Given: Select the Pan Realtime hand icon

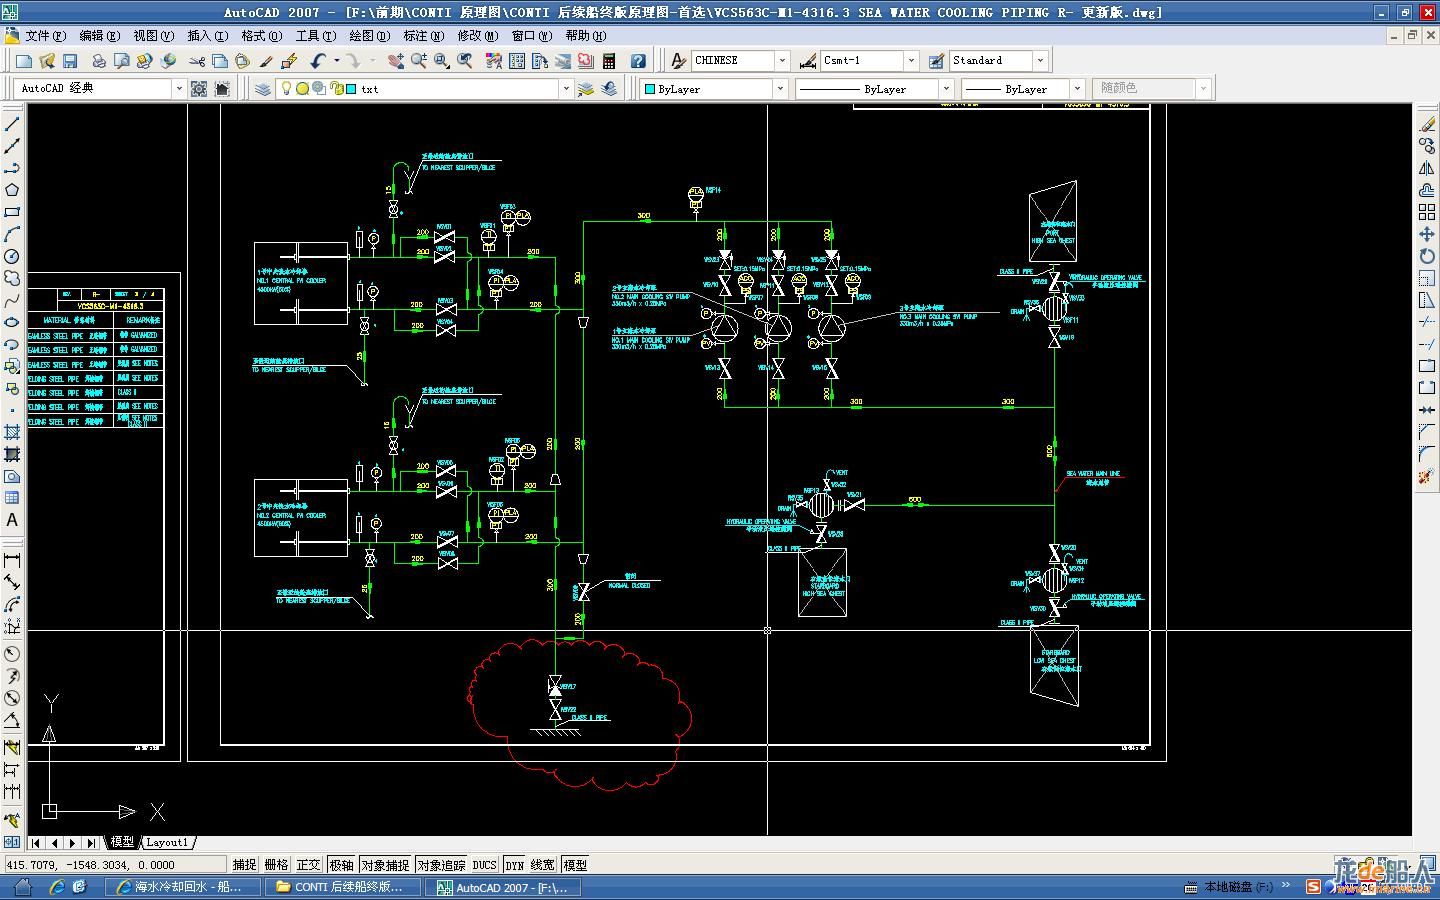Looking at the screenshot, I should tap(397, 61).
